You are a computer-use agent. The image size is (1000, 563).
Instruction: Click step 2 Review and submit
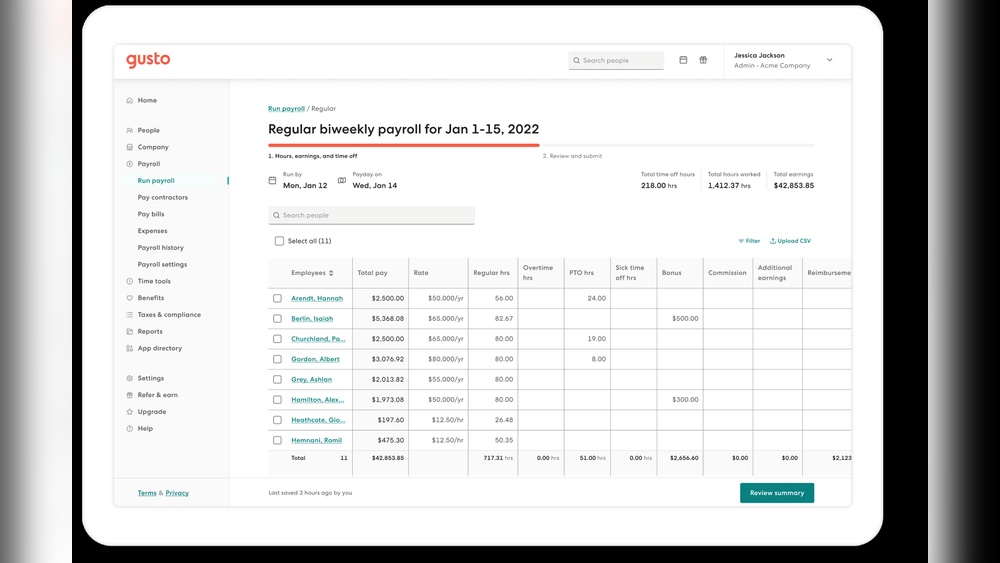click(x=572, y=156)
